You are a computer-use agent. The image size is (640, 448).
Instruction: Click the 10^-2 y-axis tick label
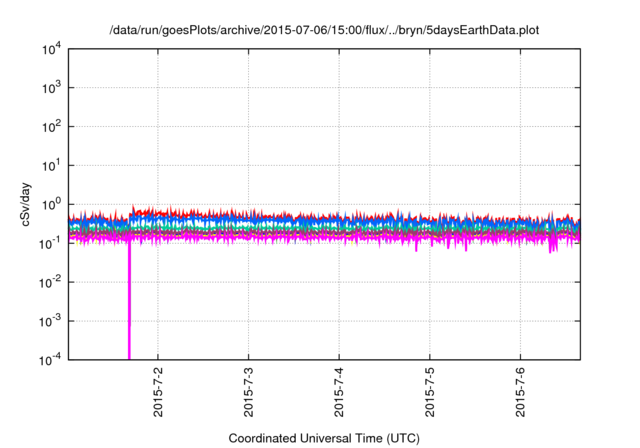(x=51, y=282)
